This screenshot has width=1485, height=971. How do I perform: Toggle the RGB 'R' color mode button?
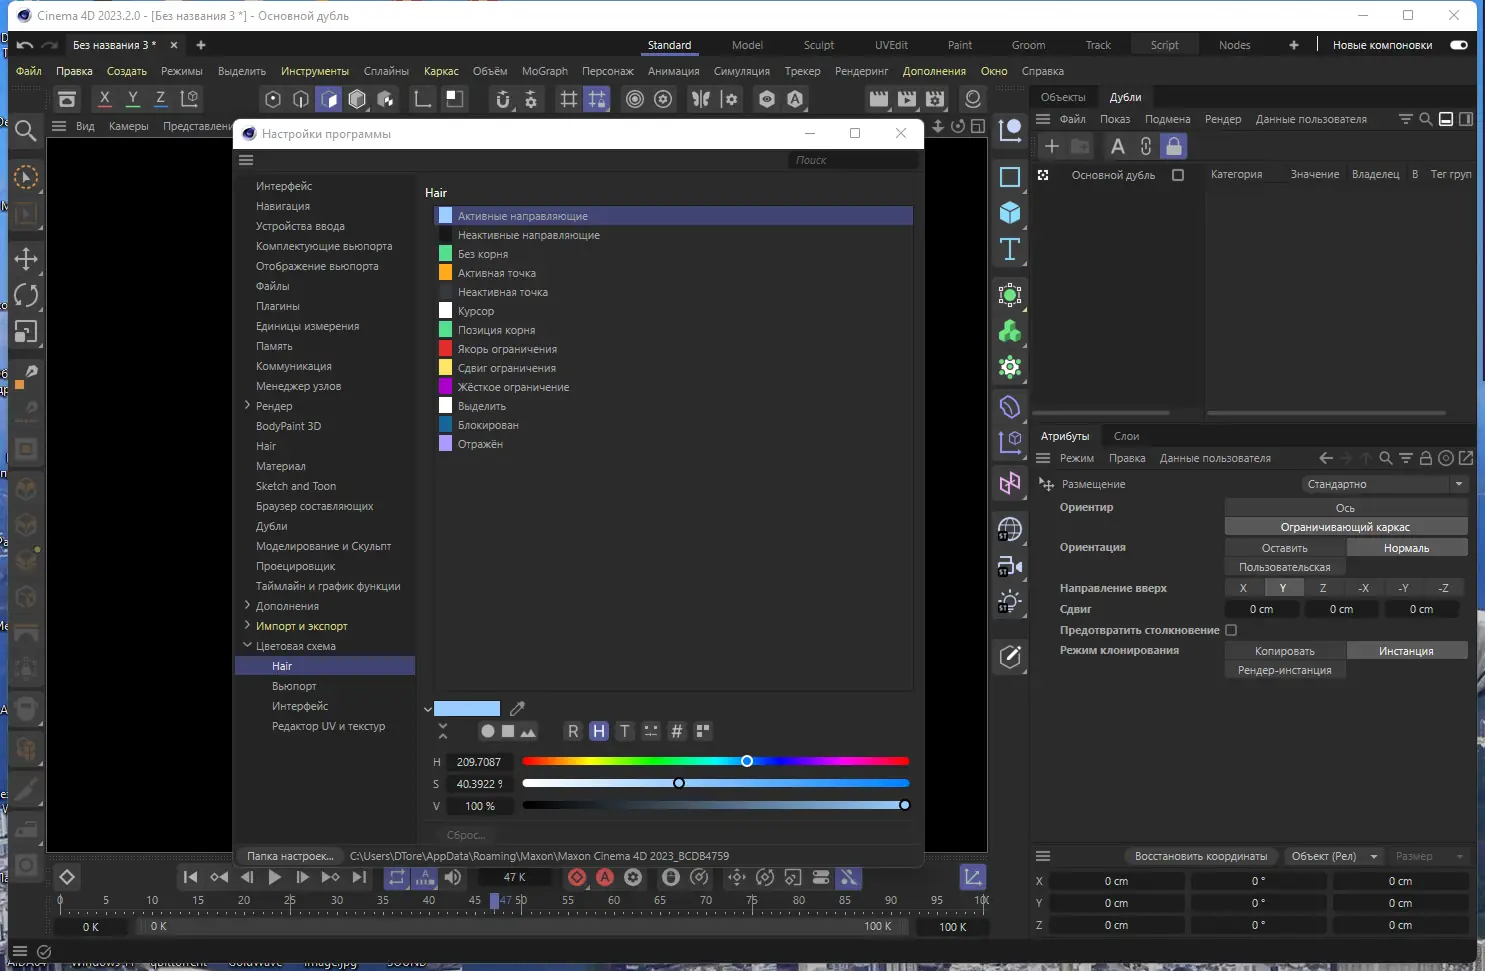[573, 731]
